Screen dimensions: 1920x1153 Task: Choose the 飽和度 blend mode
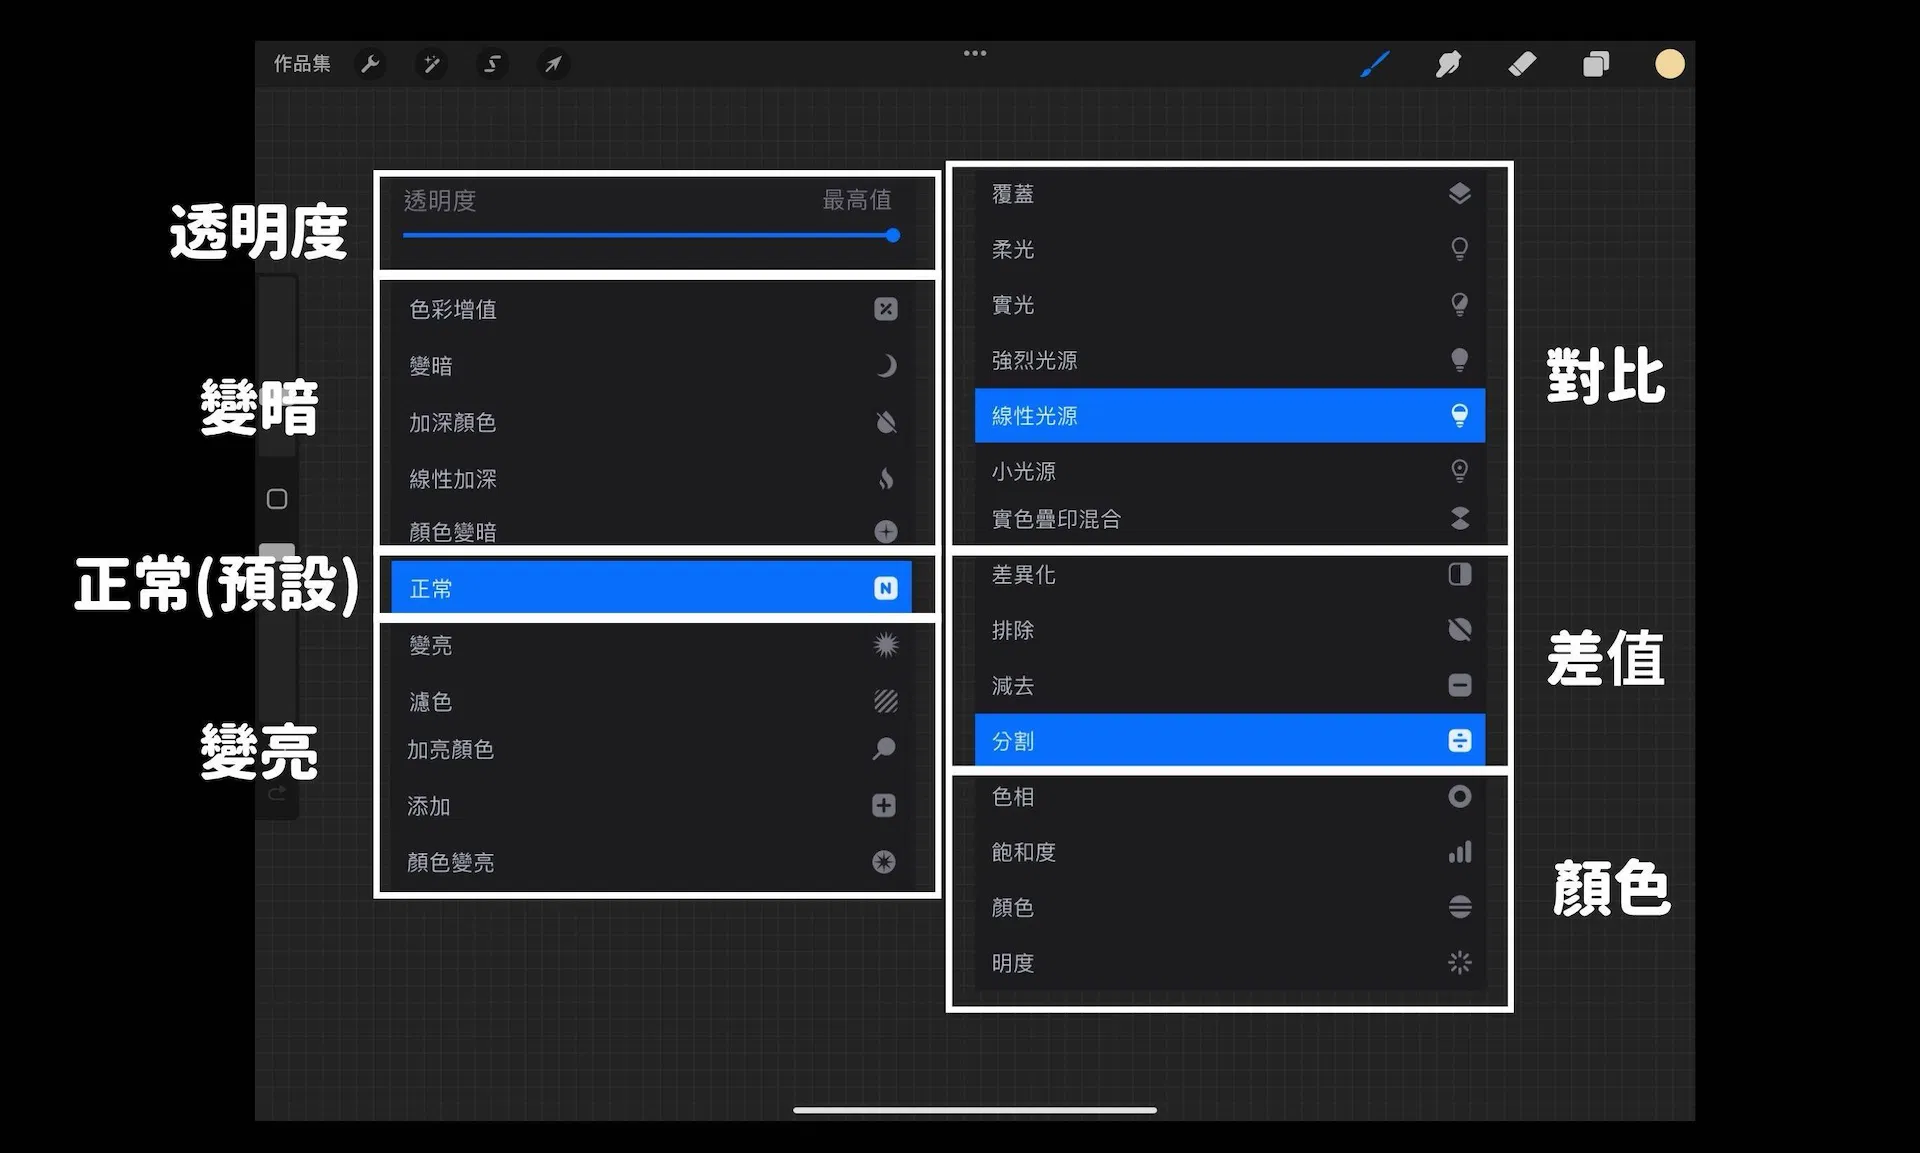point(1230,852)
